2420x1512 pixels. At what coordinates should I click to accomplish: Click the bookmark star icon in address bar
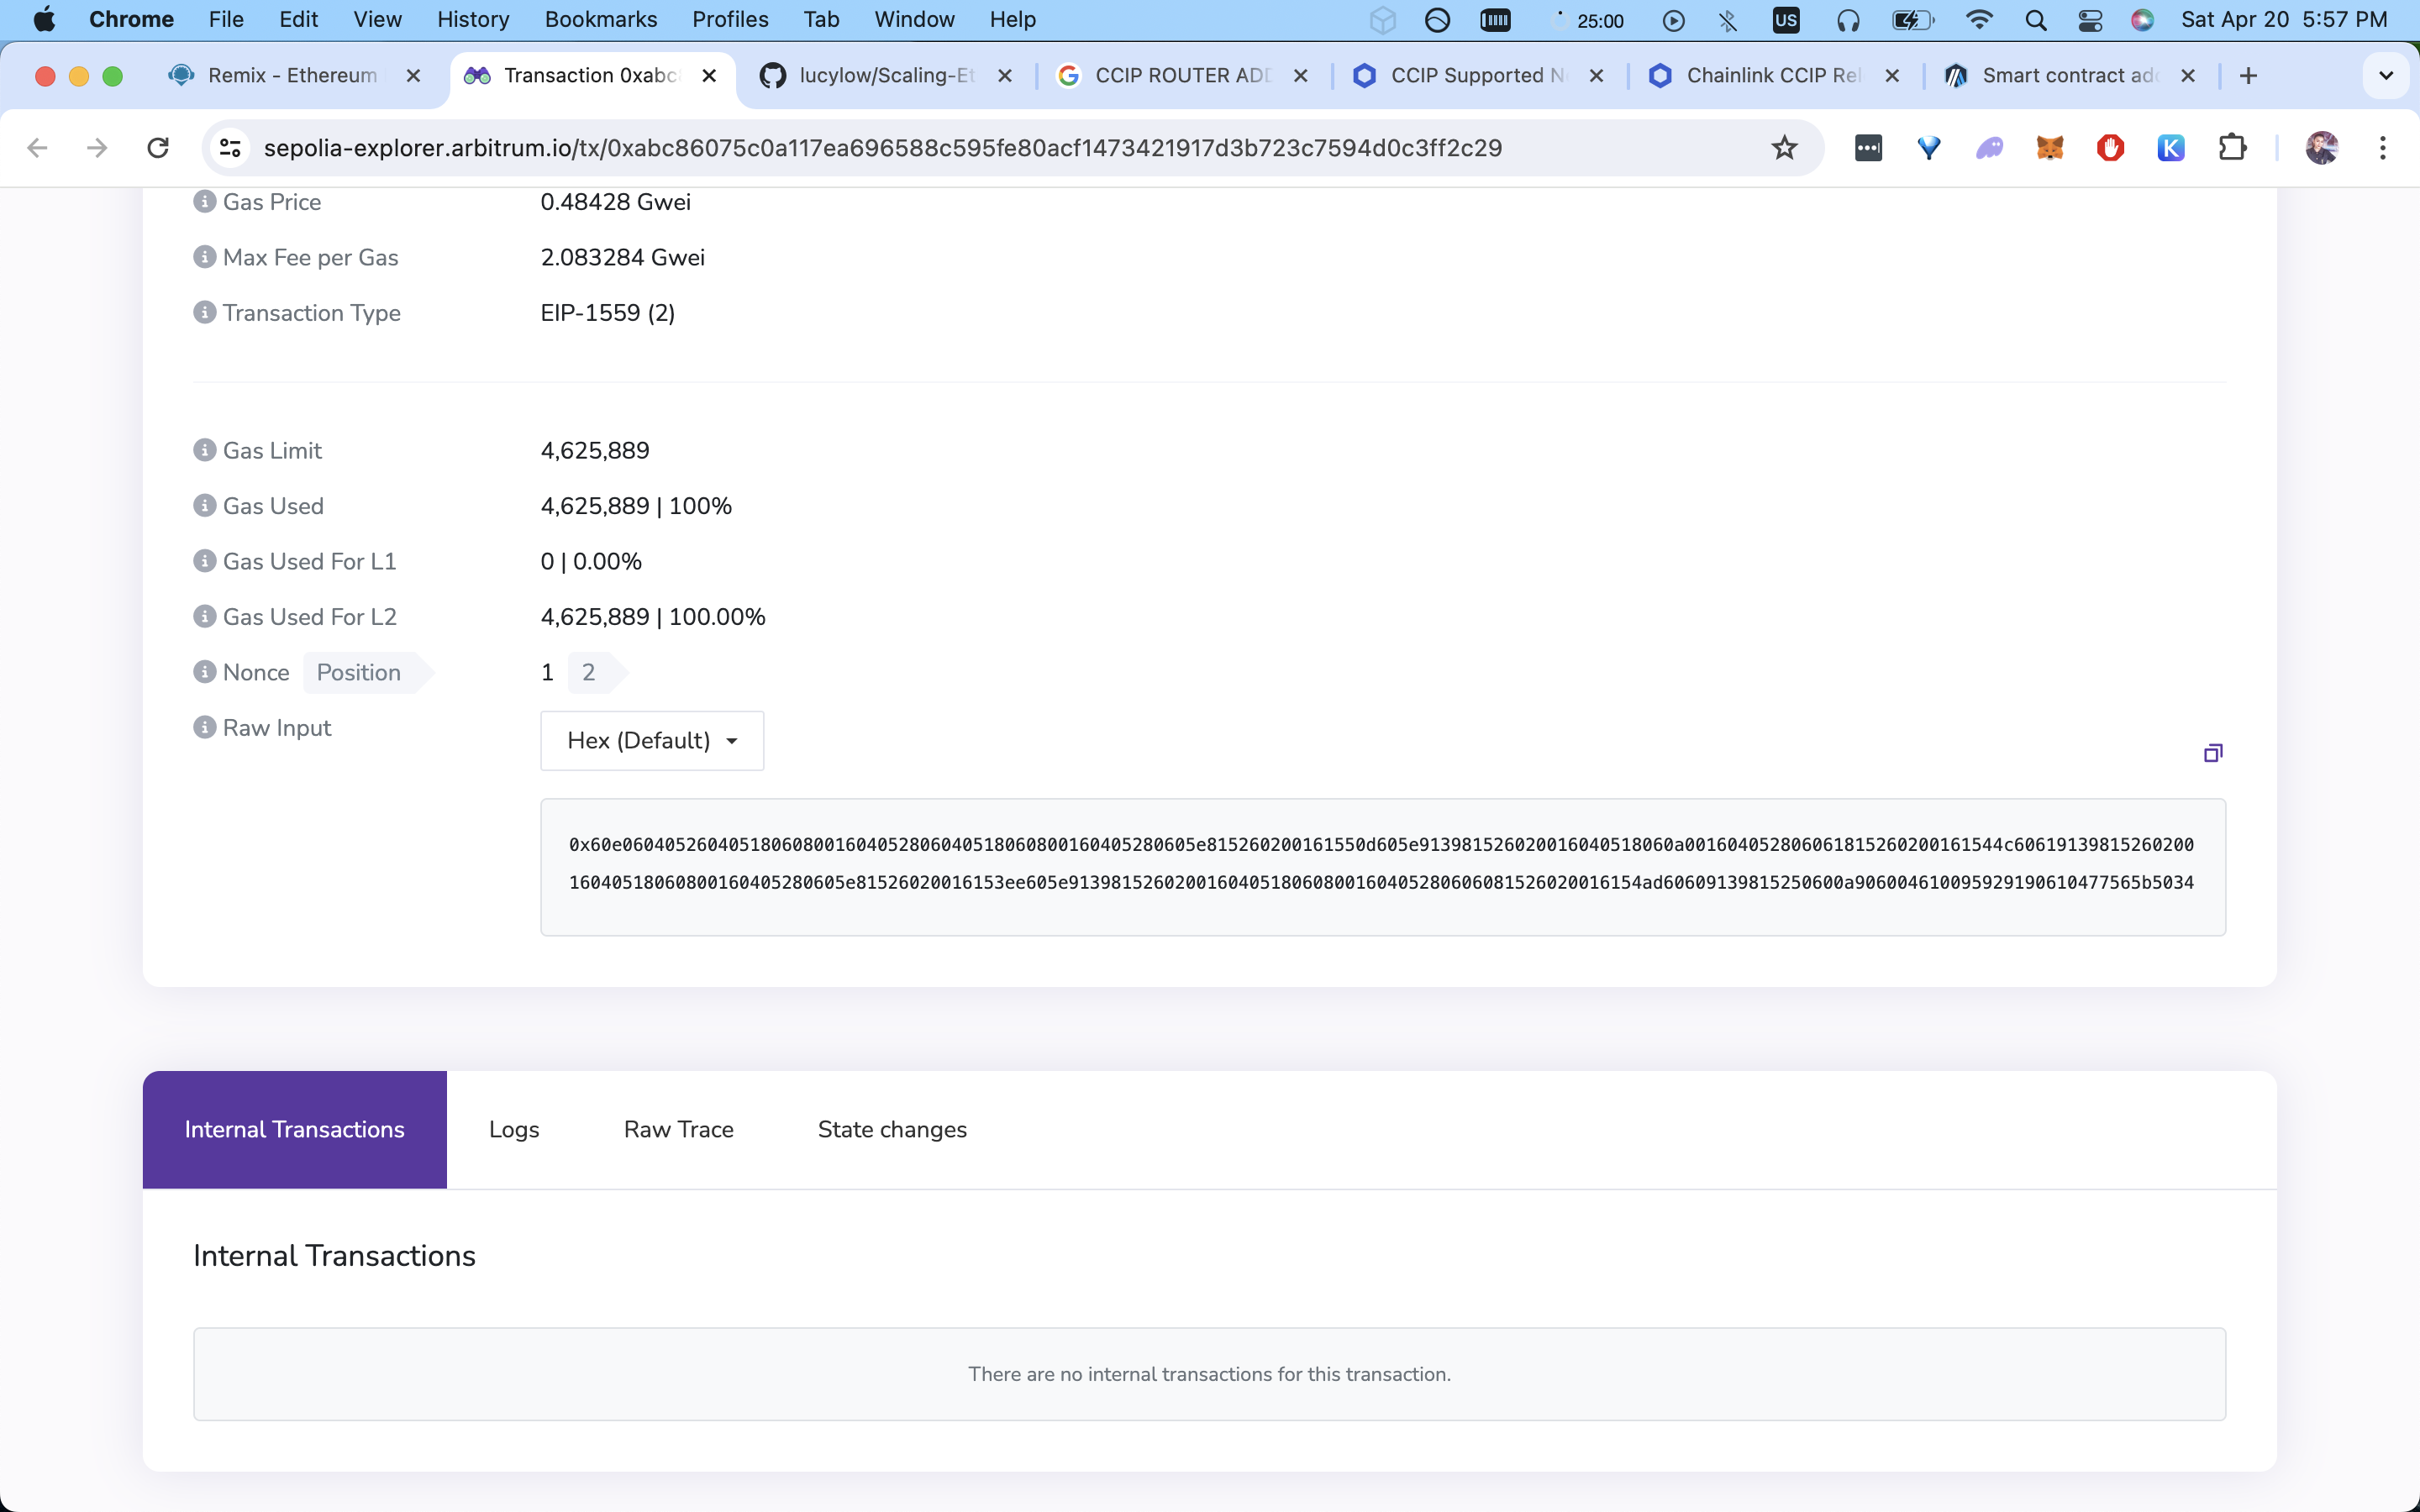pos(1784,148)
